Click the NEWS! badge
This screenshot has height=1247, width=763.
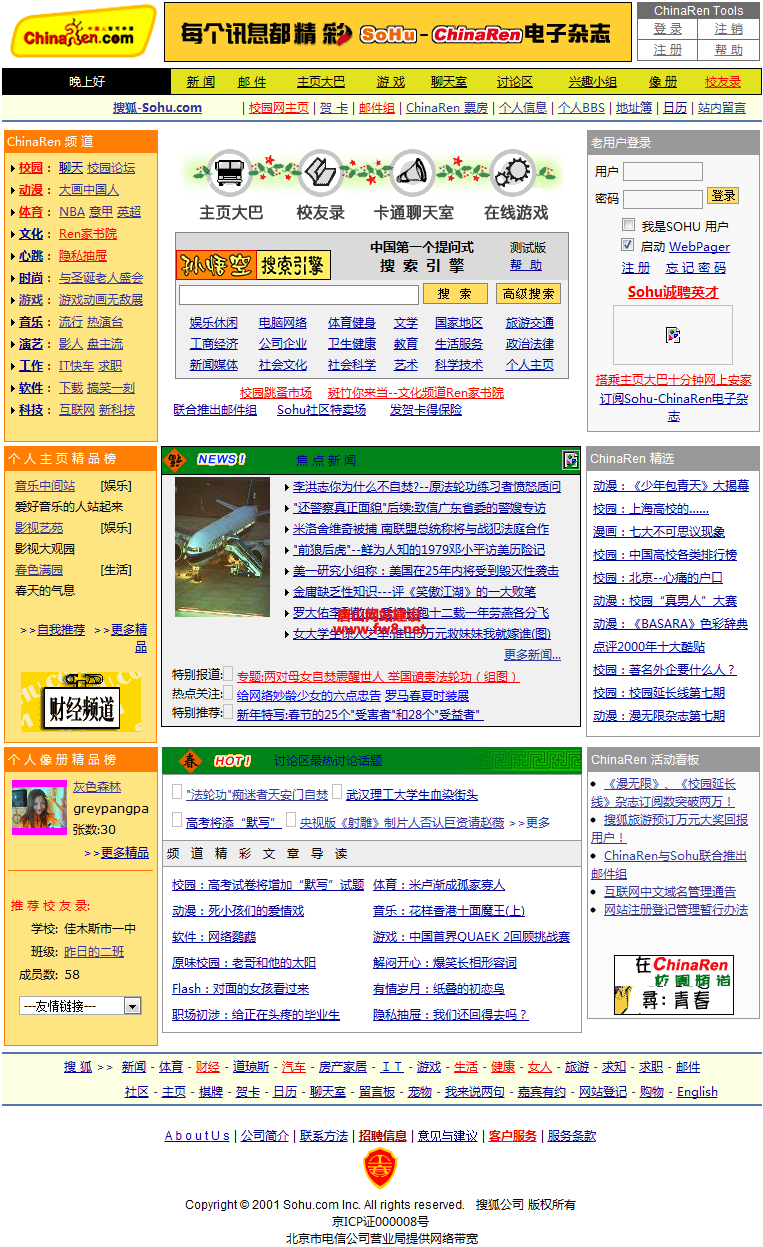pyautogui.click(x=220, y=460)
